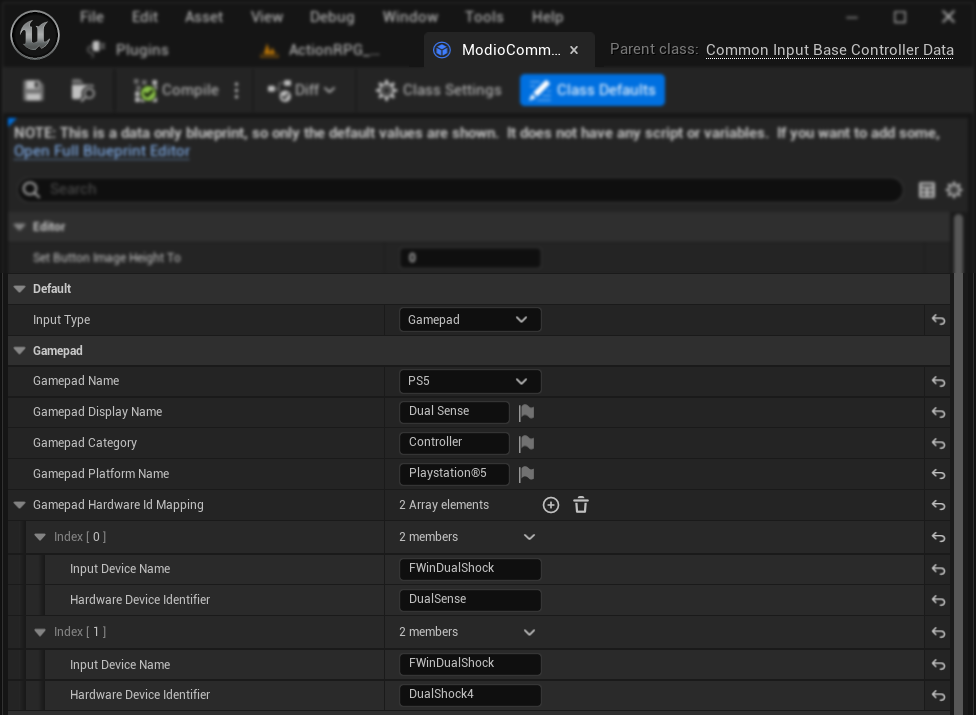Image resolution: width=976 pixels, height=715 pixels.
Task: Browse to asset in Content Browser icon
Action: [x=83, y=90]
